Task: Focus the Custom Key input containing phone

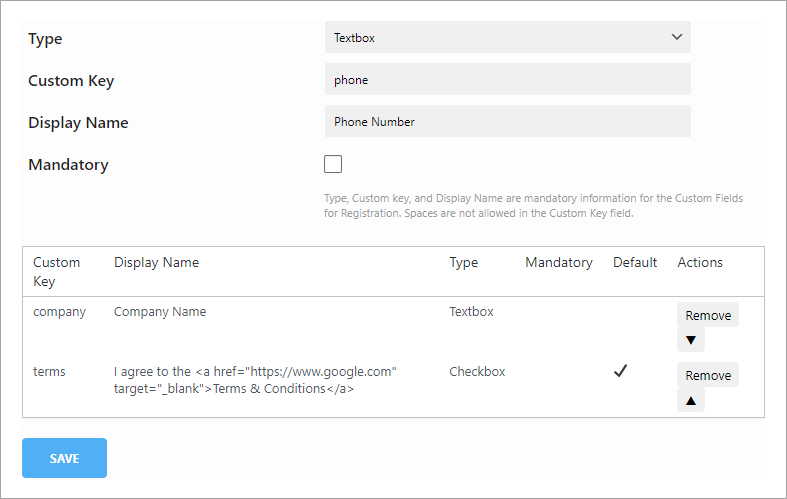Action: (507, 79)
